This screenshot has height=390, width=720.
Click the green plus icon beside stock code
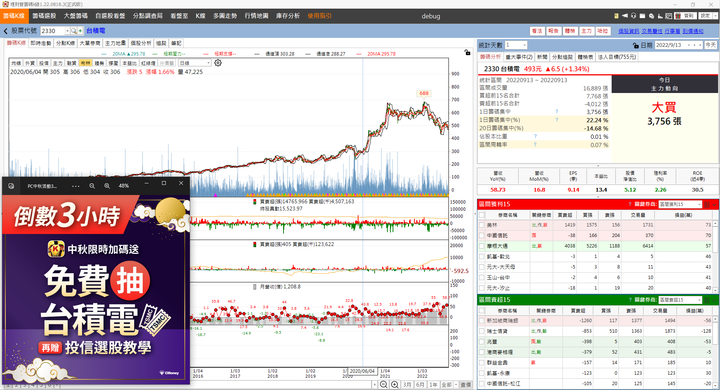click(x=80, y=31)
